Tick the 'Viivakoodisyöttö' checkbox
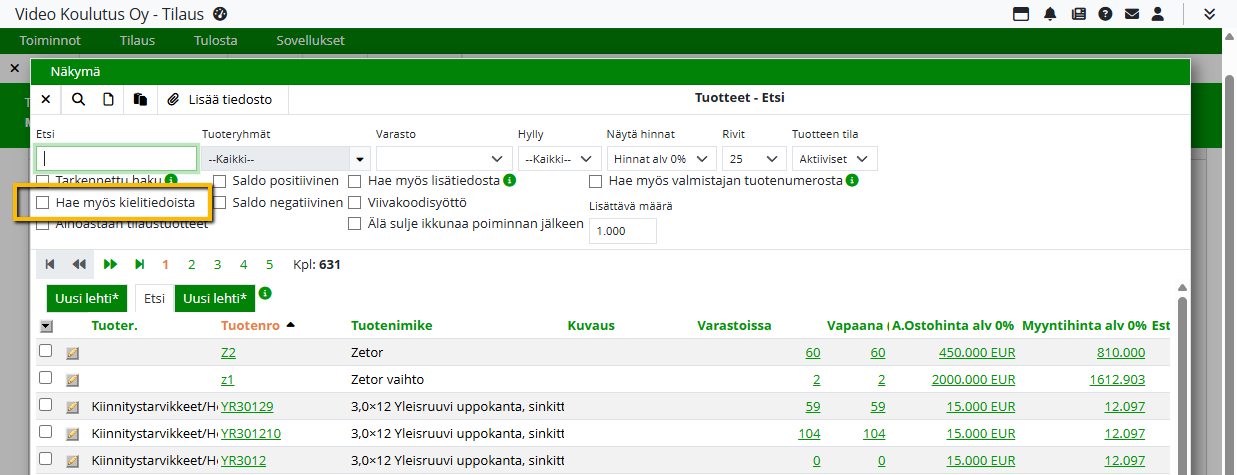 point(355,202)
